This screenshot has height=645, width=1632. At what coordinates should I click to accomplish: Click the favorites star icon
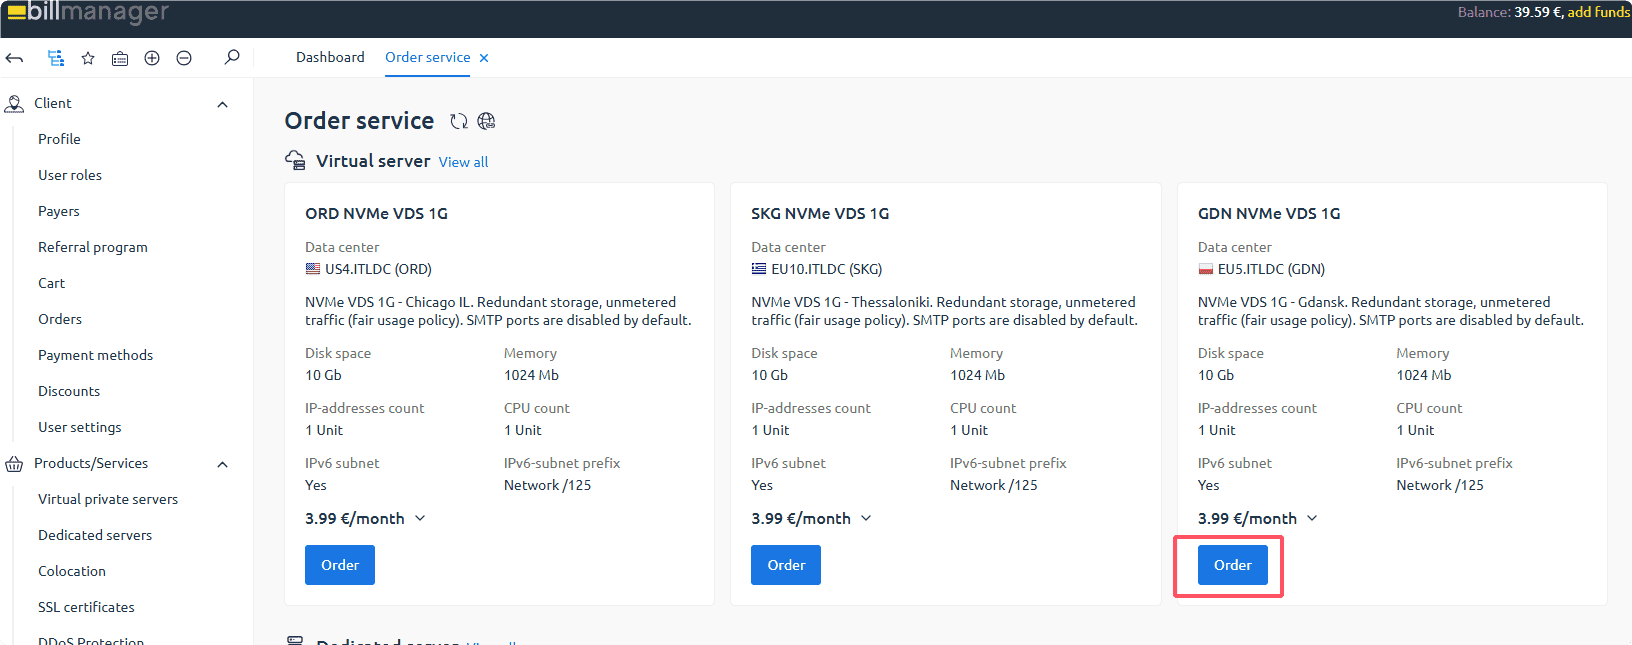tap(88, 58)
